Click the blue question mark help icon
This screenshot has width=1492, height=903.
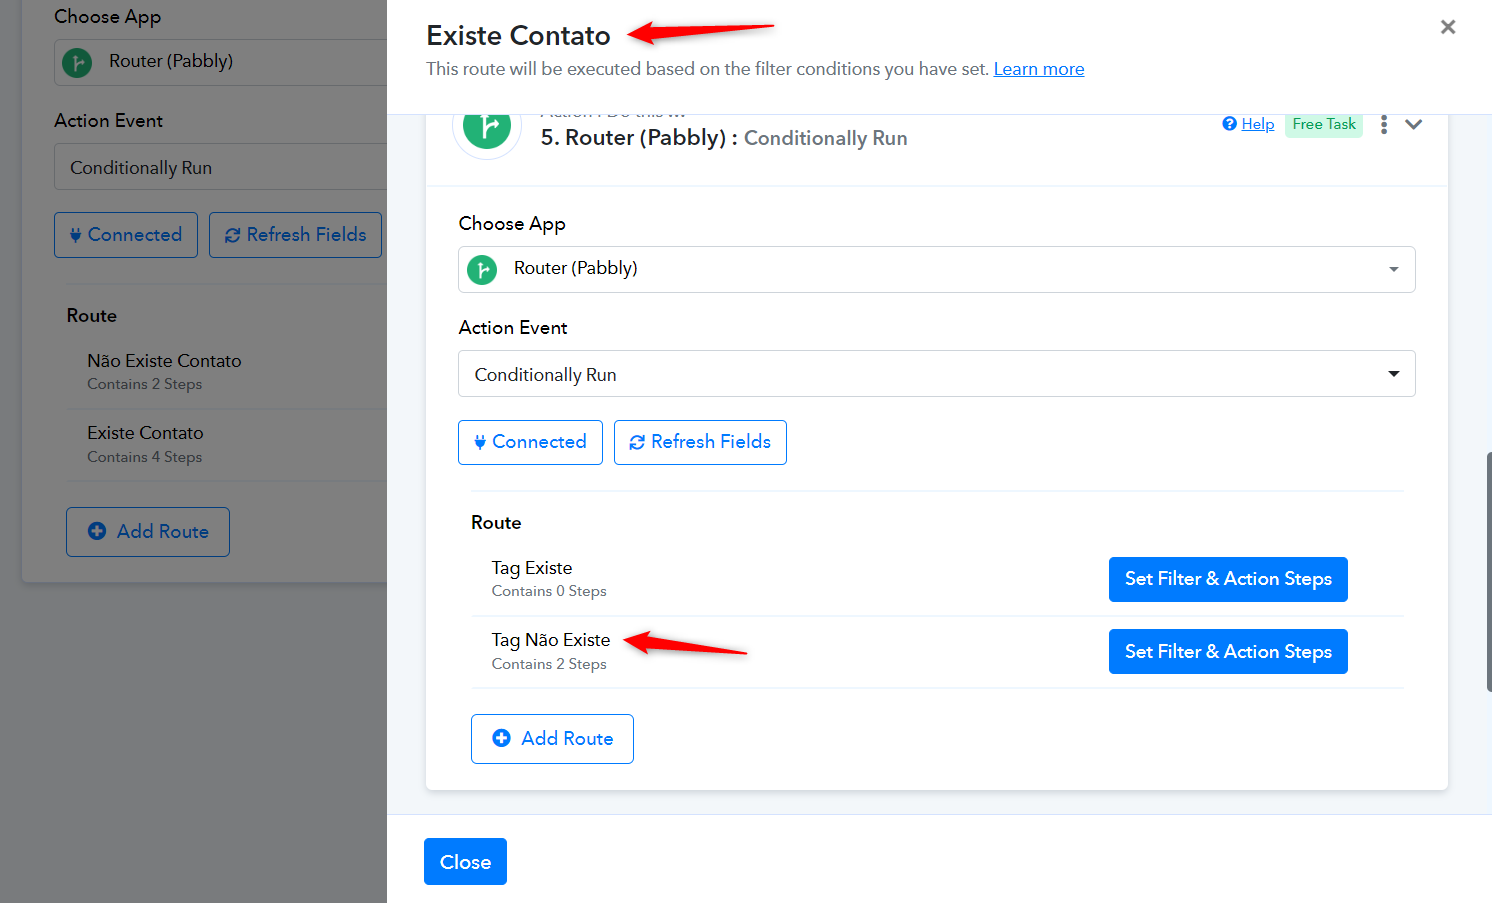[1229, 123]
